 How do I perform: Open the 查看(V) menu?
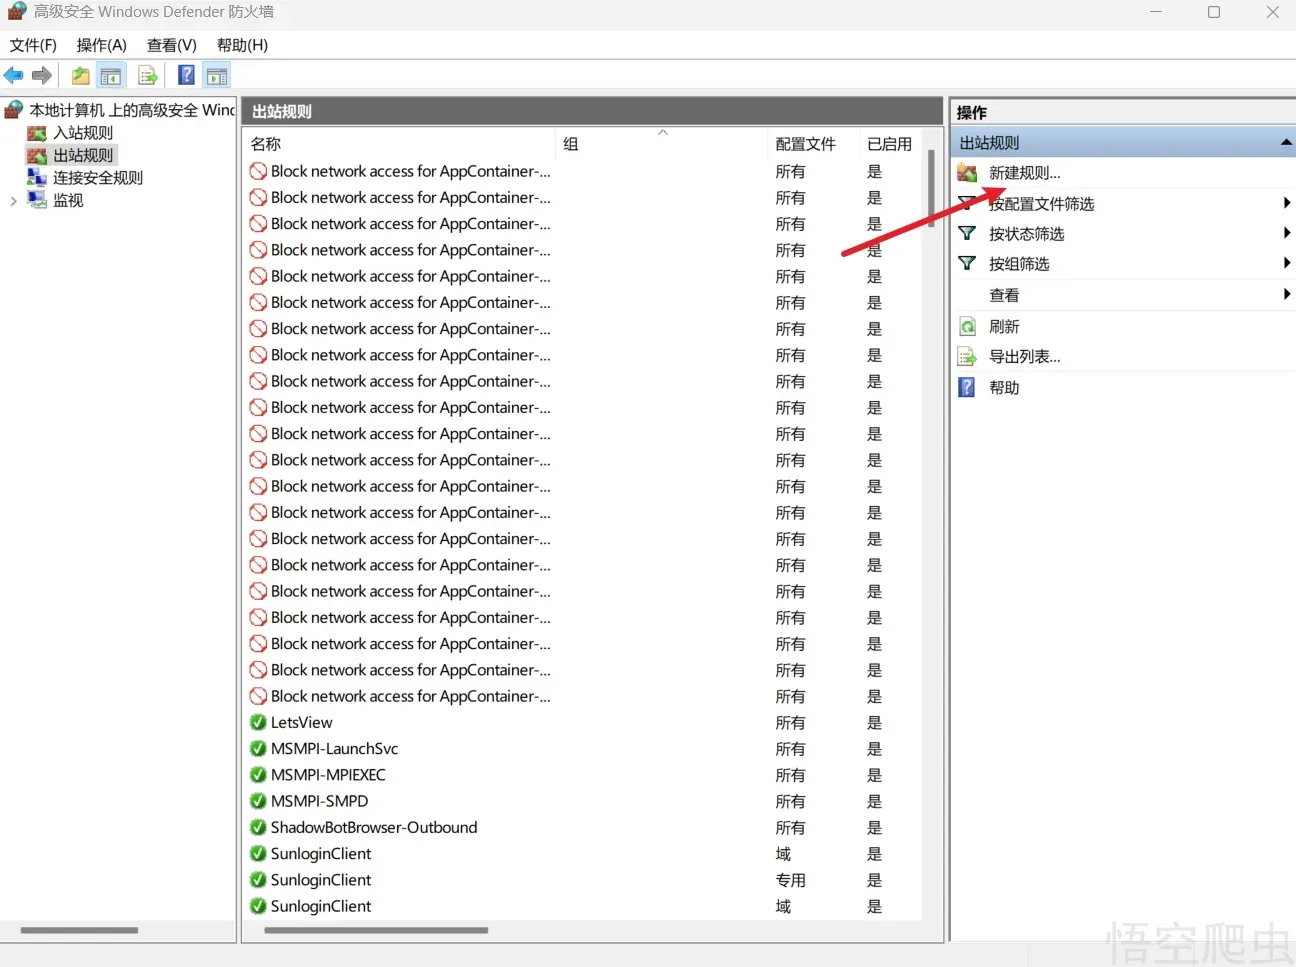[x=171, y=45]
